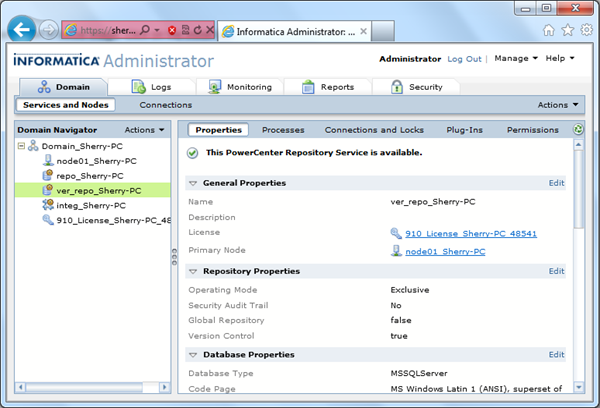Click the properties panel vertical scrollbar thumb

pyautogui.click(x=579, y=189)
